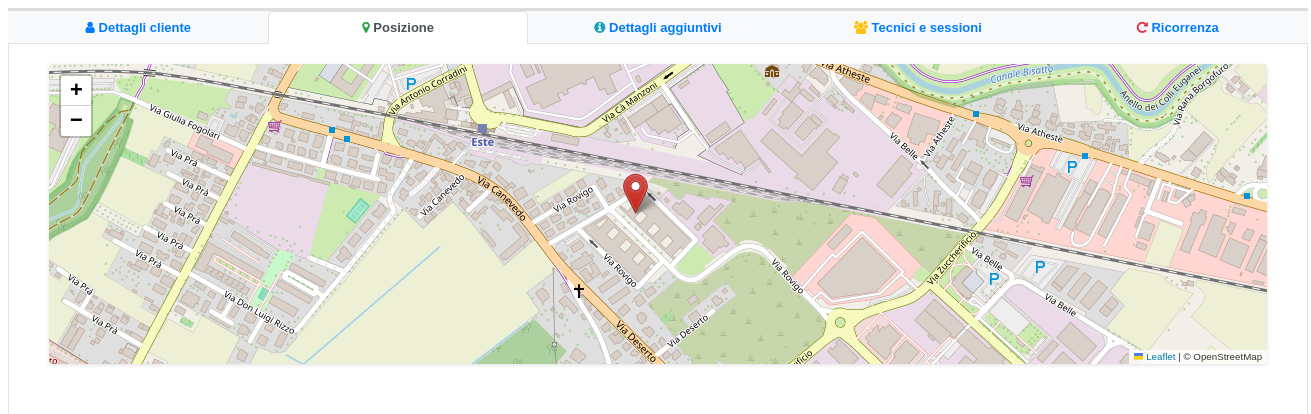Click the church cross icon on map
Image resolution: width=1311 pixels, height=414 pixels.
pyautogui.click(x=578, y=290)
